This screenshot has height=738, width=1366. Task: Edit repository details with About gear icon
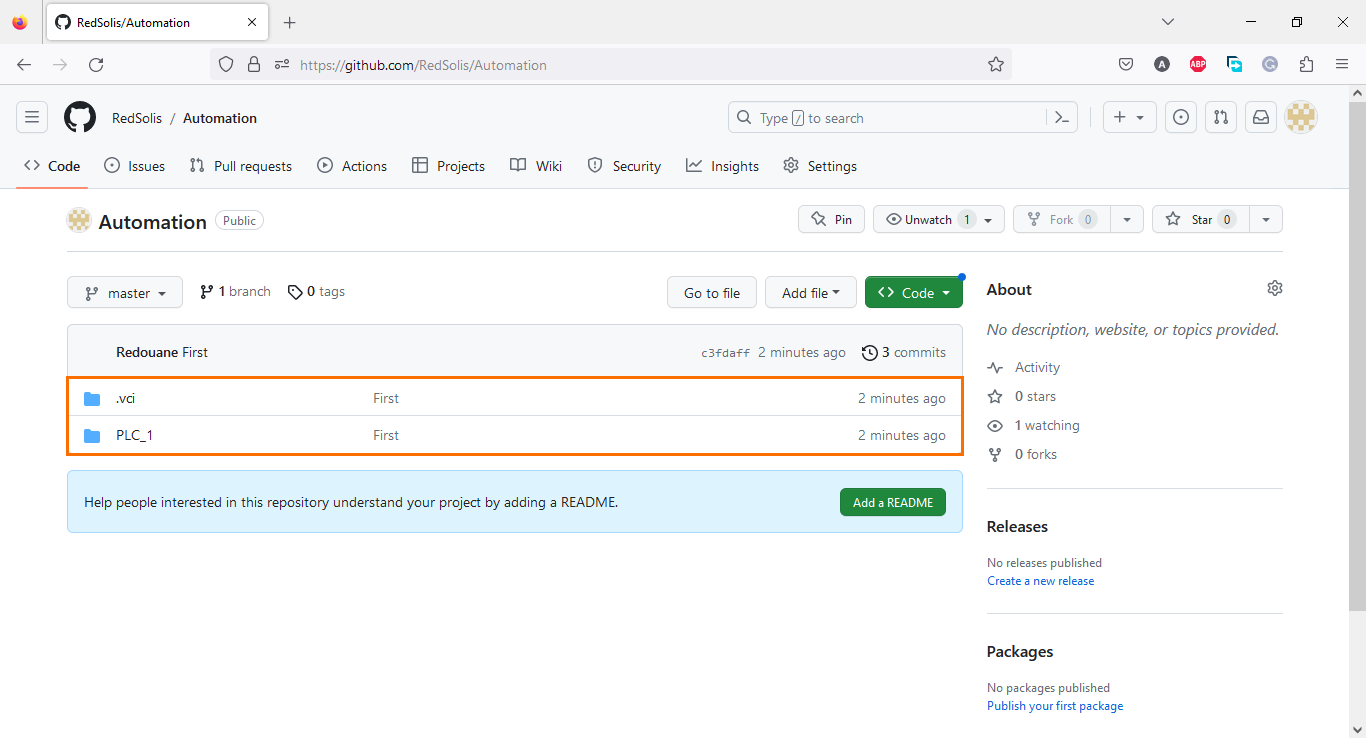tap(1274, 288)
